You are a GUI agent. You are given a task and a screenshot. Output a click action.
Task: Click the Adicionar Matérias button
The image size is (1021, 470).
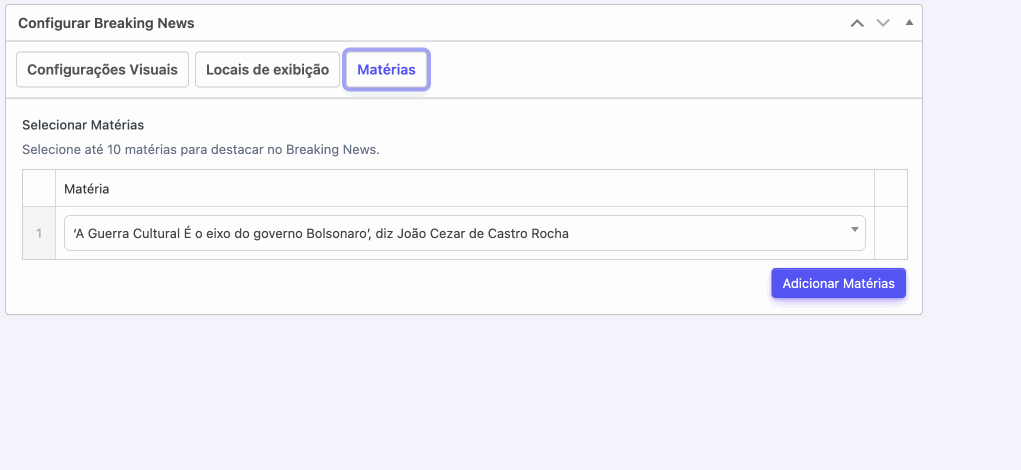tap(839, 284)
